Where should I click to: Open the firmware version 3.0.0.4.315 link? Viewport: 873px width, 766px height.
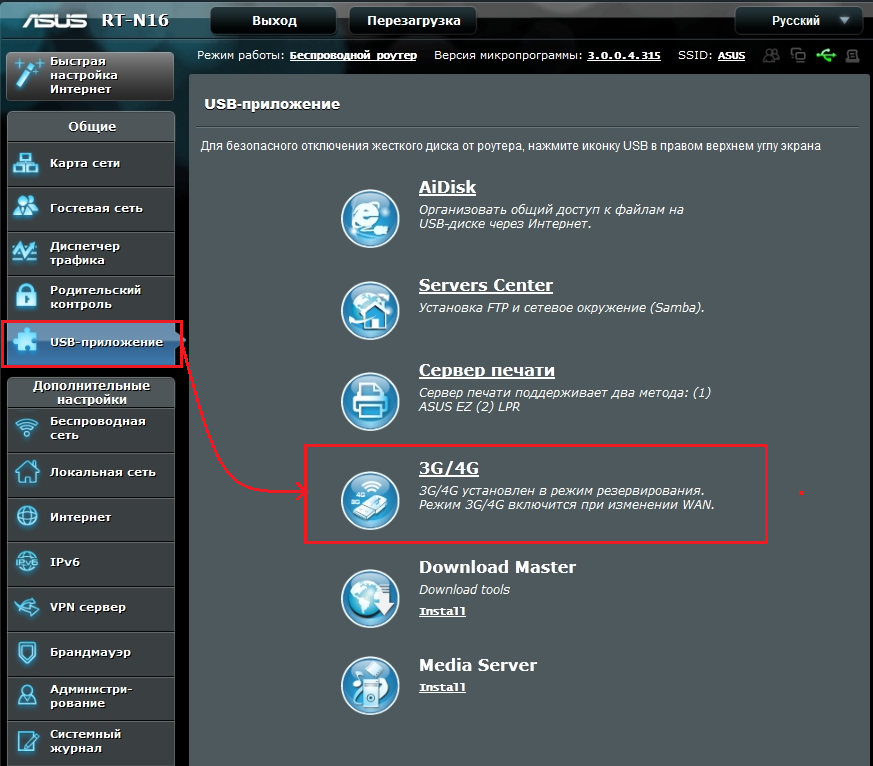[623, 56]
